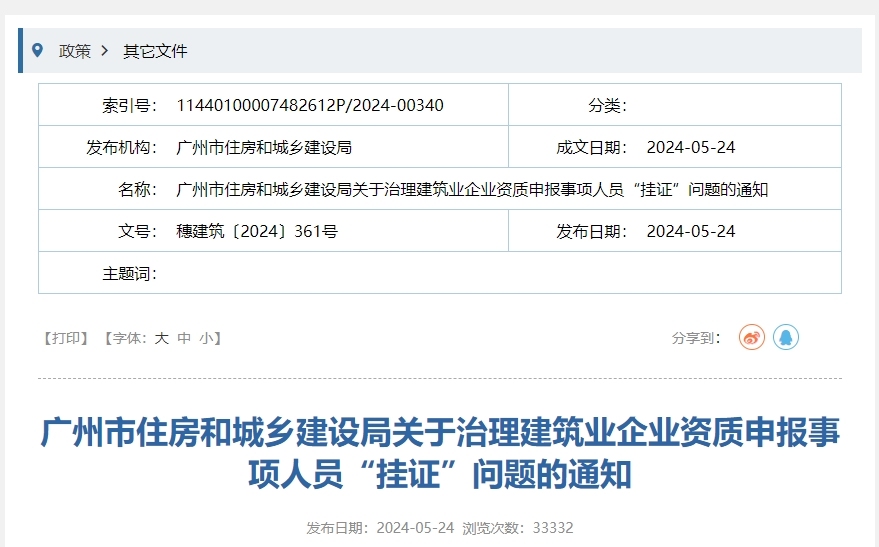This screenshot has width=879, height=547.
Task: Click the document name in 名称 row
Action: (472, 189)
